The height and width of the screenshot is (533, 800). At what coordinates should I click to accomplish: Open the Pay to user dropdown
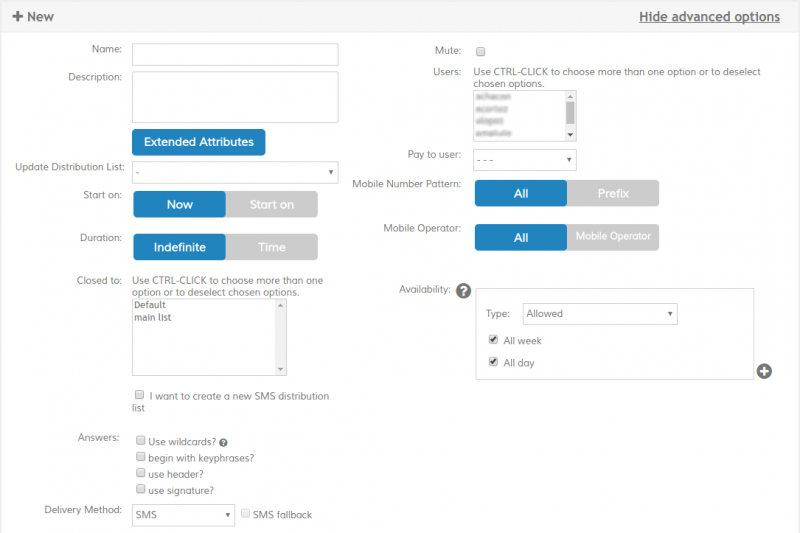coord(524,160)
